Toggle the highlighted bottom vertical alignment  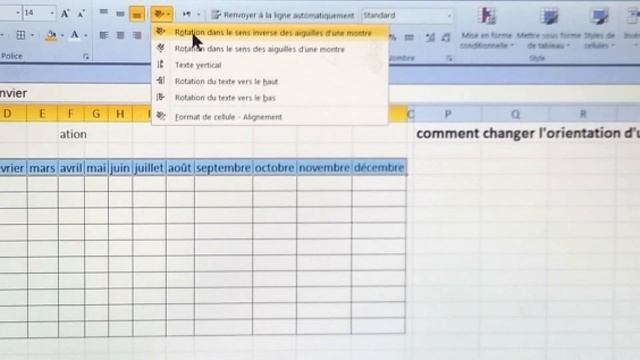click(x=137, y=14)
